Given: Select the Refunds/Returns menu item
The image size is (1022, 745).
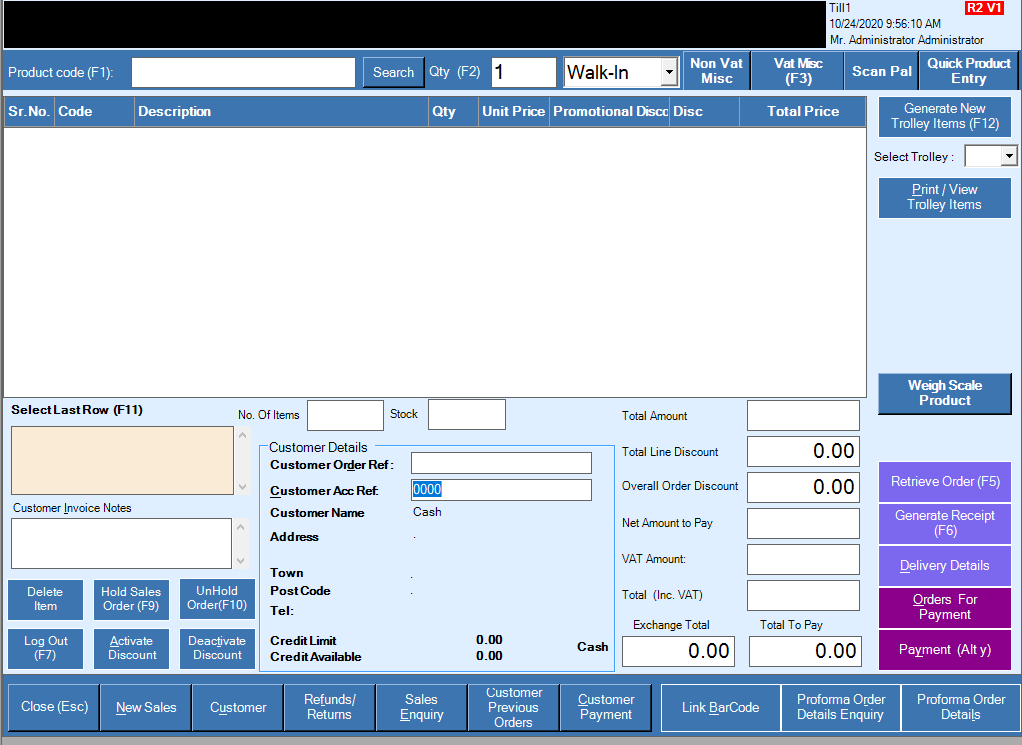Looking at the screenshot, I should click(x=329, y=707).
